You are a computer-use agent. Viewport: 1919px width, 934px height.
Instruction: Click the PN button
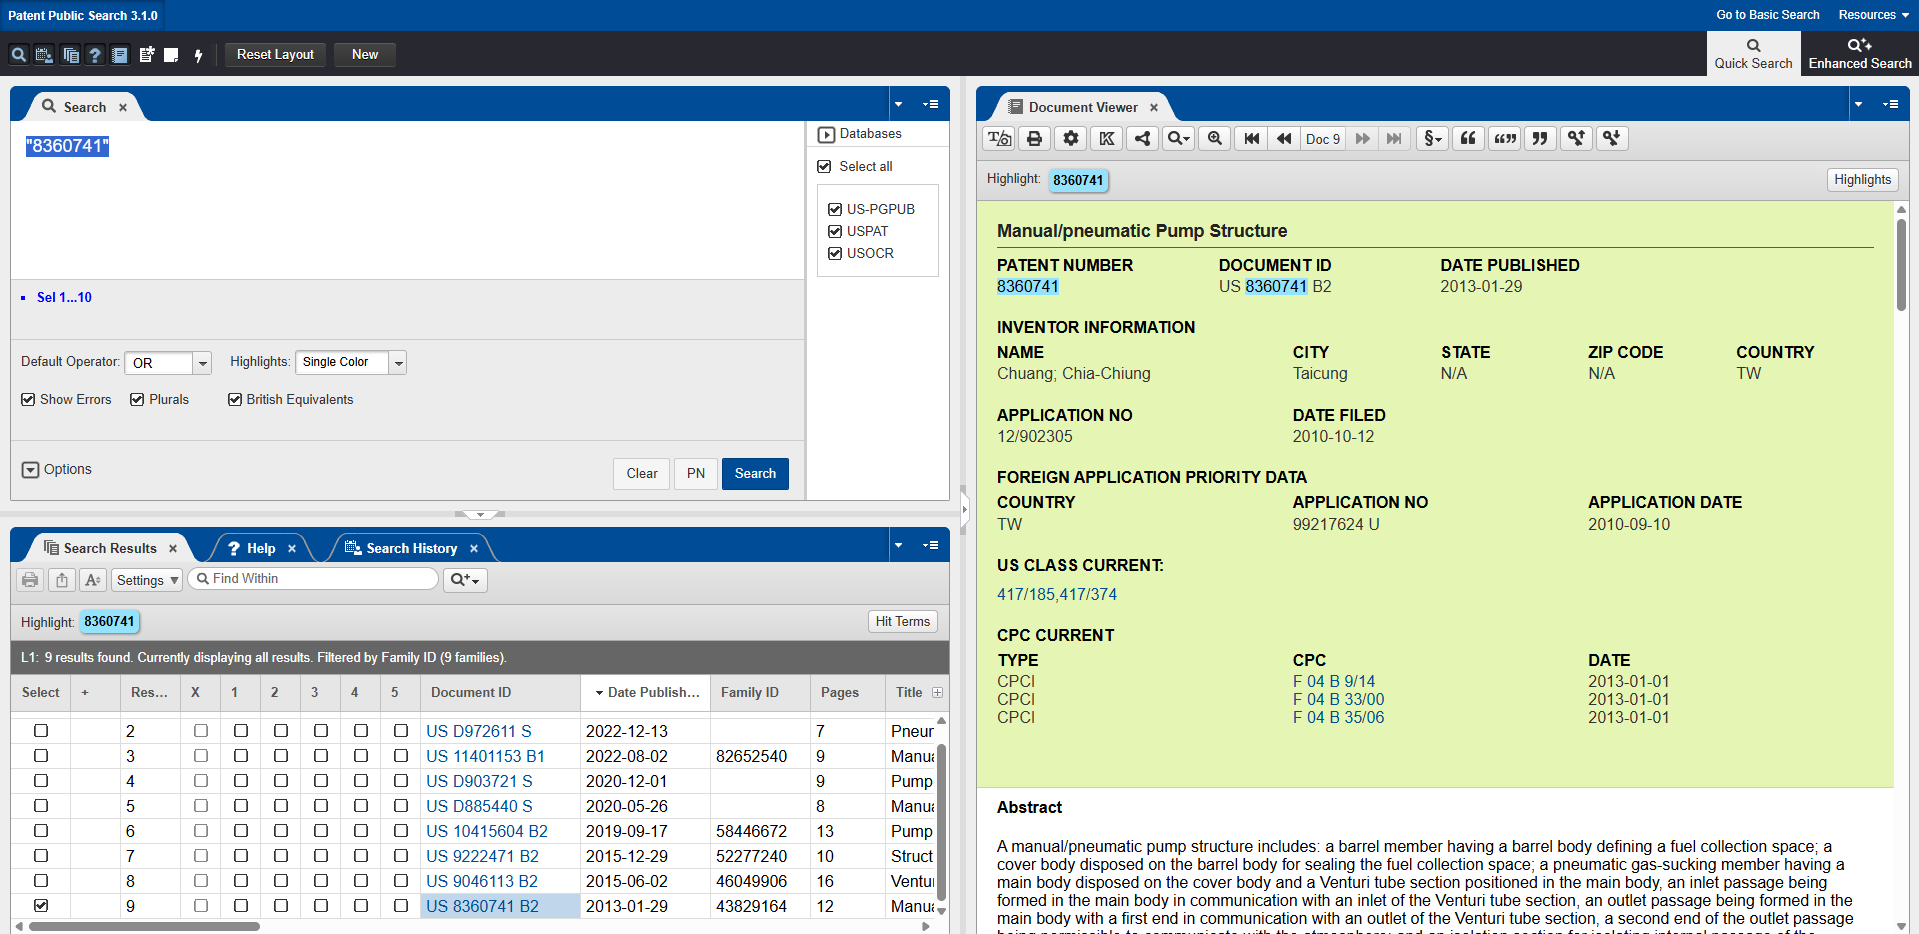[x=696, y=474]
